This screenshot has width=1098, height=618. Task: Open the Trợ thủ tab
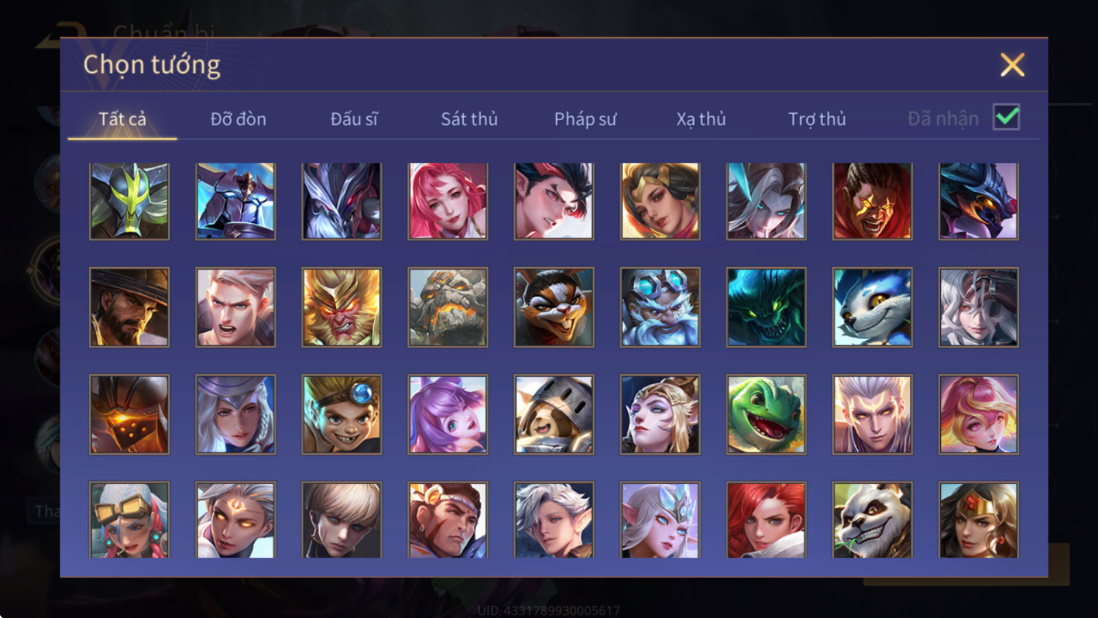[817, 119]
